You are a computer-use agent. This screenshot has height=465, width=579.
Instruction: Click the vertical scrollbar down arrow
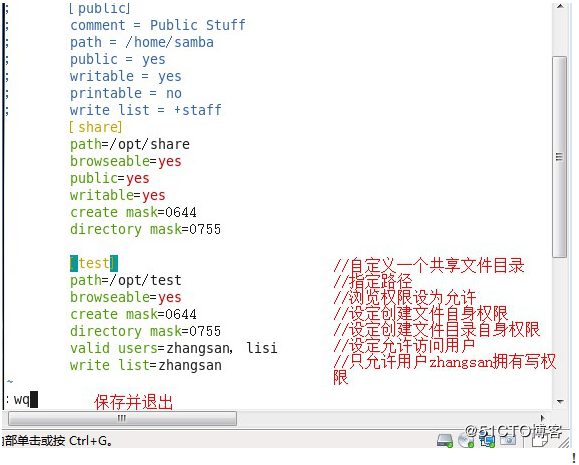(x=560, y=402)
